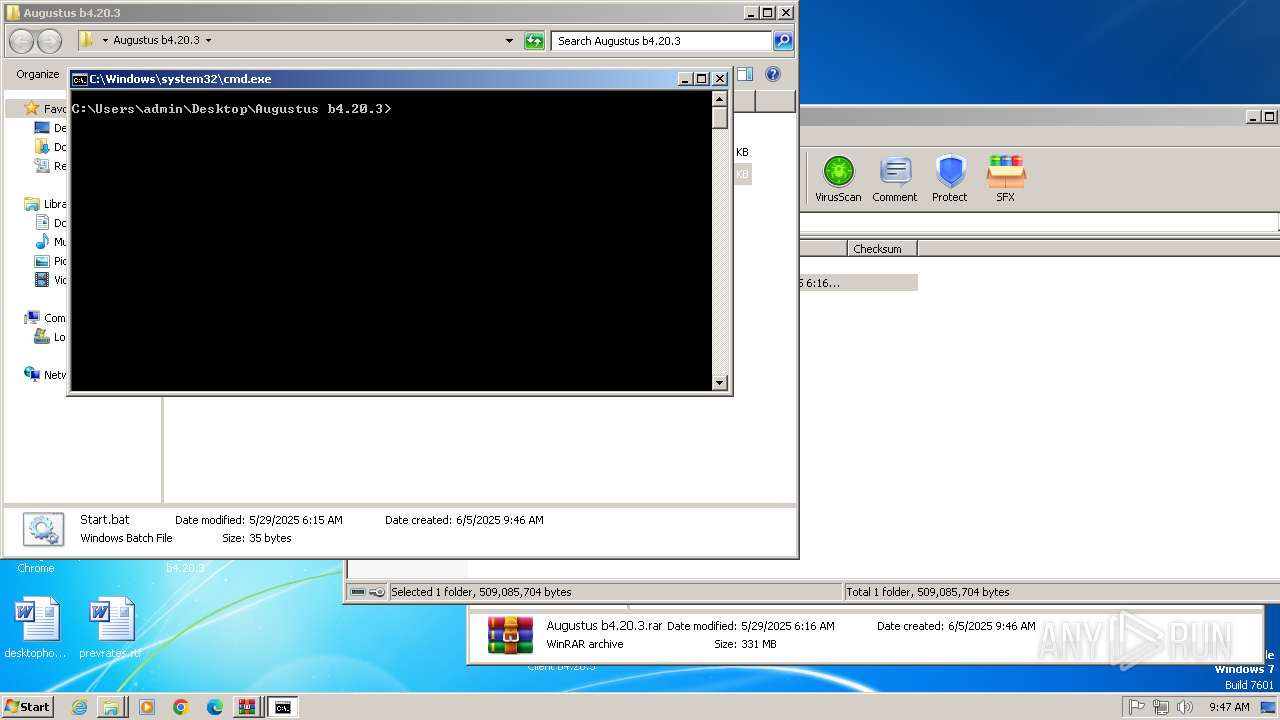The width and height of the screenshot is (1280, 720).
Task: Click the 'Total 1 folder, 509,085,704 bytes' status text
Action: coord(928,592)
